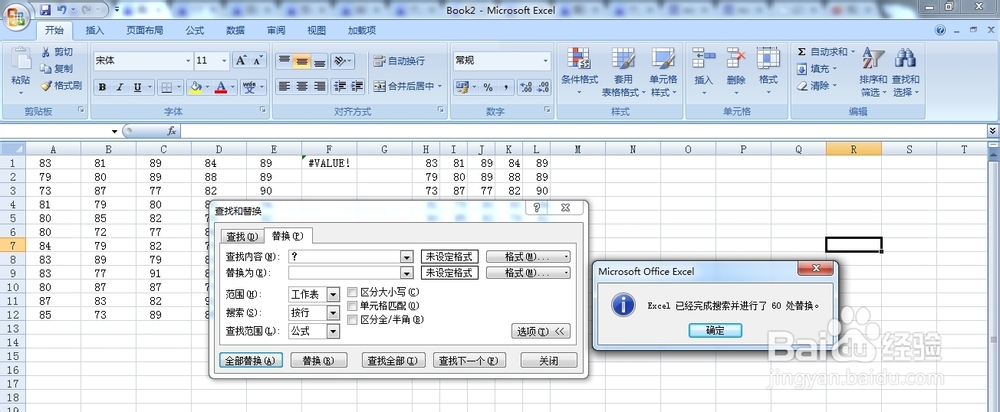
Task: Select column R header
Action: tap(853, 149)
